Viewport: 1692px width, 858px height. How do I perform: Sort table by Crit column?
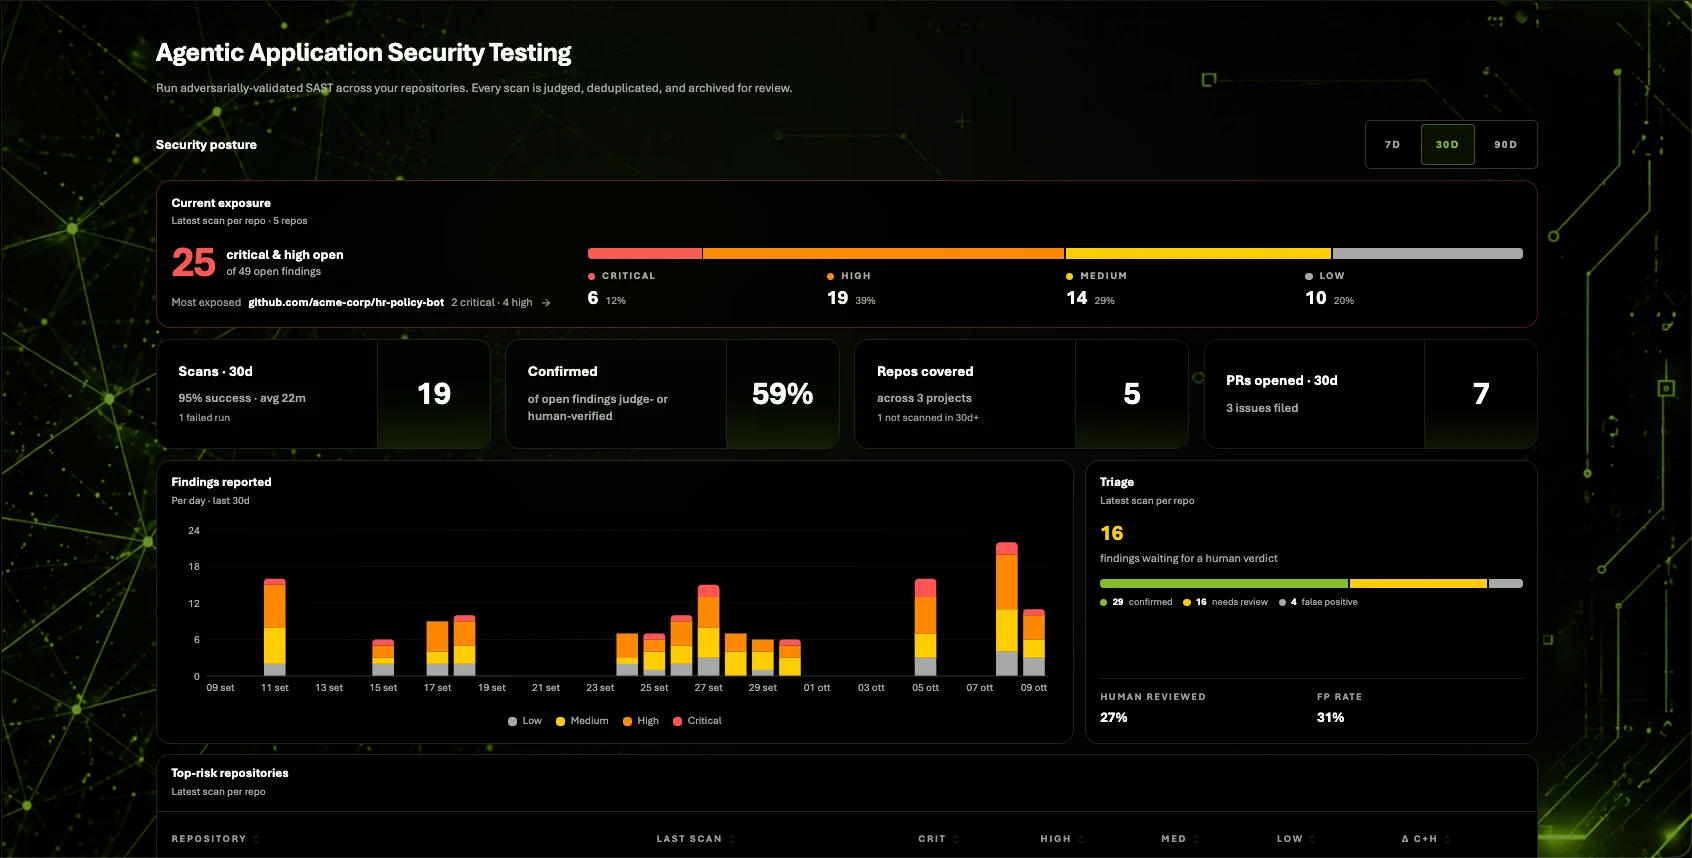(938, 839)
